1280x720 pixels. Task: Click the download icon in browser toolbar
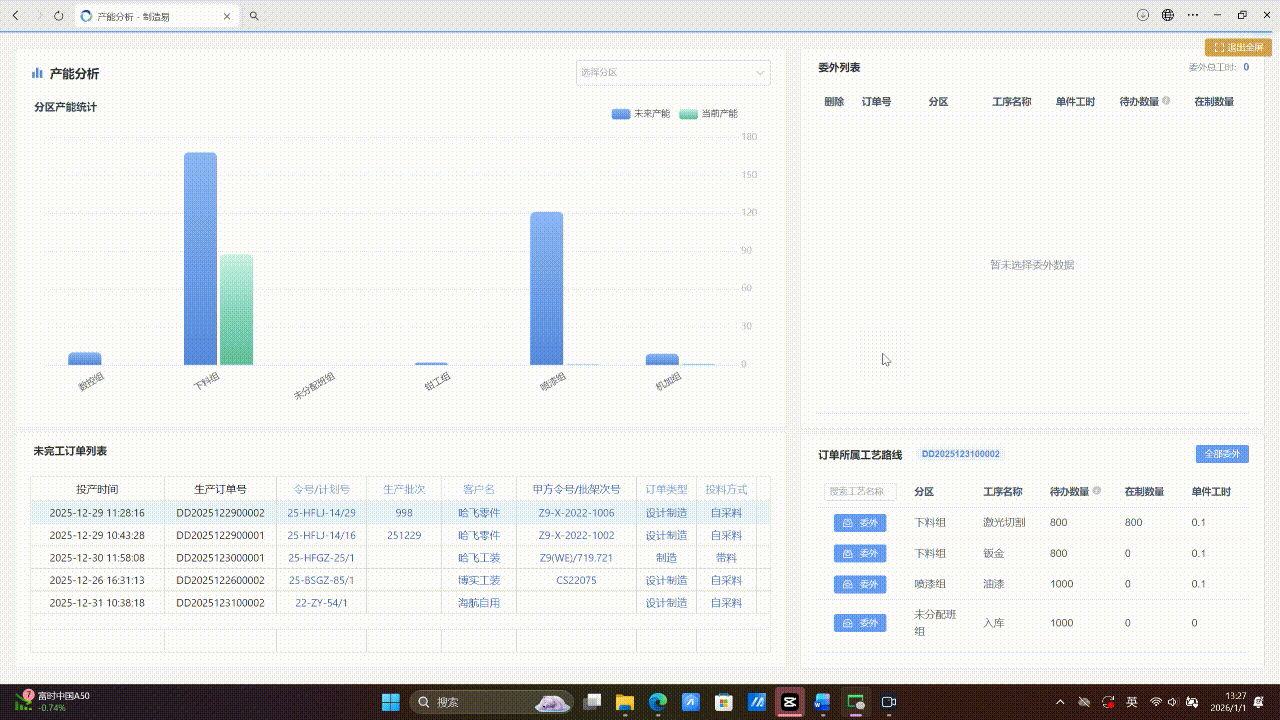1143,16
